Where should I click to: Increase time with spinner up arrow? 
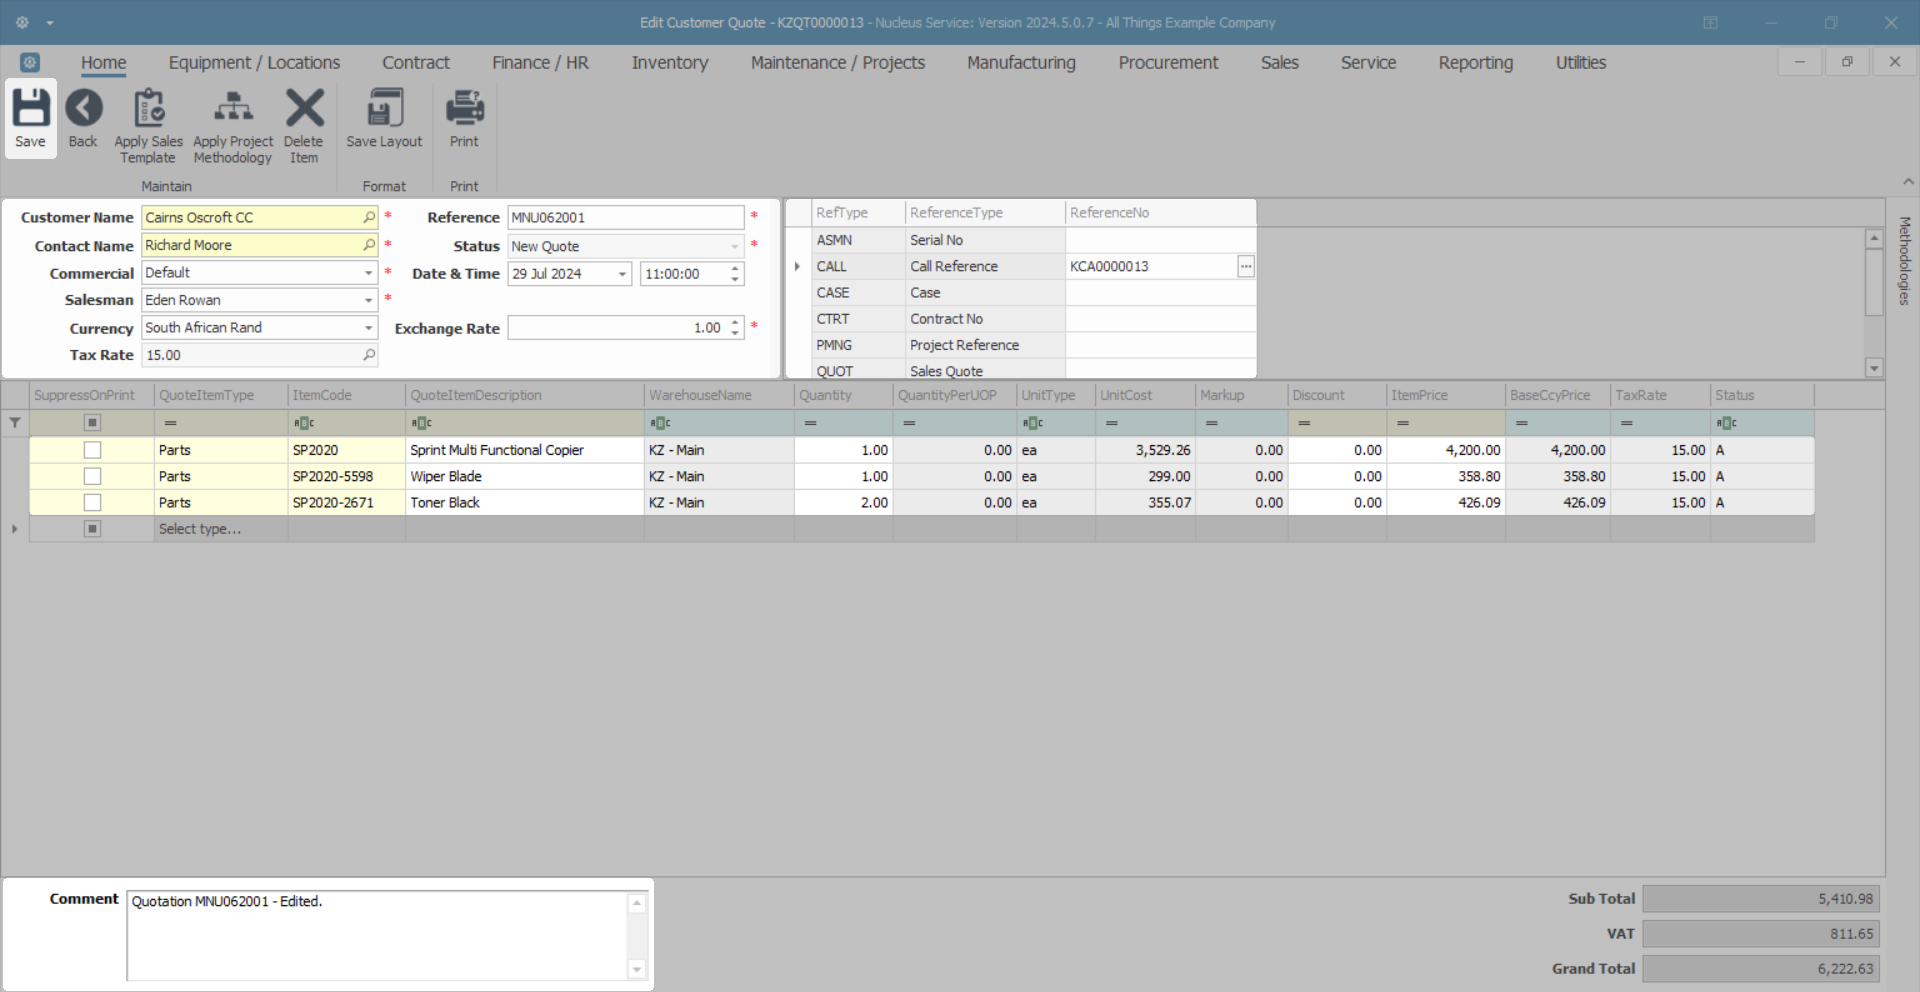click(735, 268)
